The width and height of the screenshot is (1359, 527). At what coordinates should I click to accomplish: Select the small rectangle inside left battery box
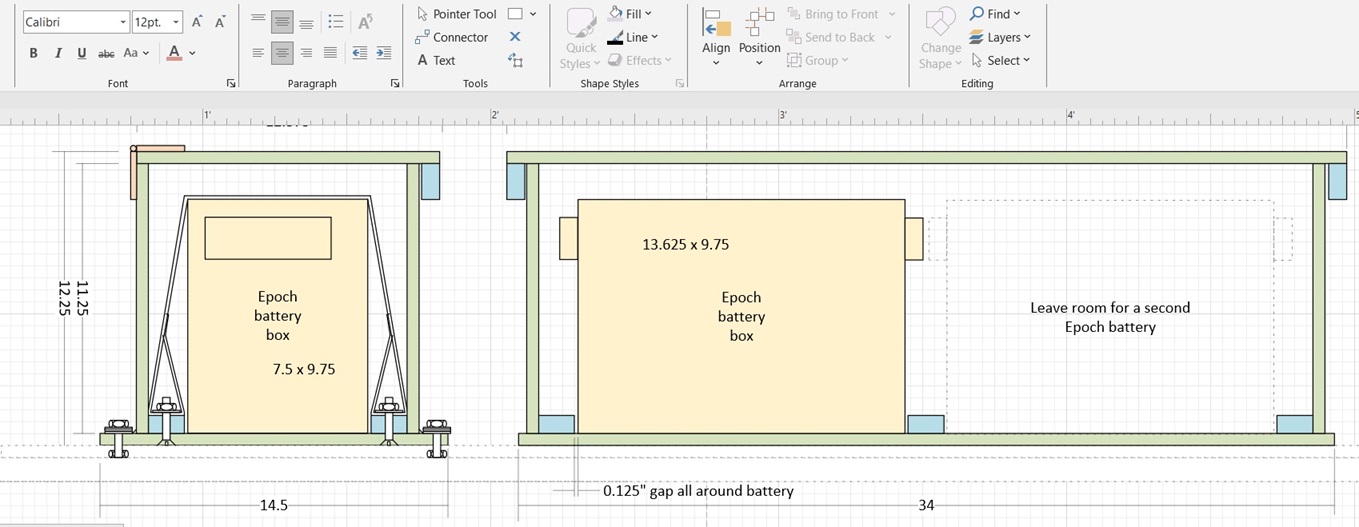click(x=268, y=238)
